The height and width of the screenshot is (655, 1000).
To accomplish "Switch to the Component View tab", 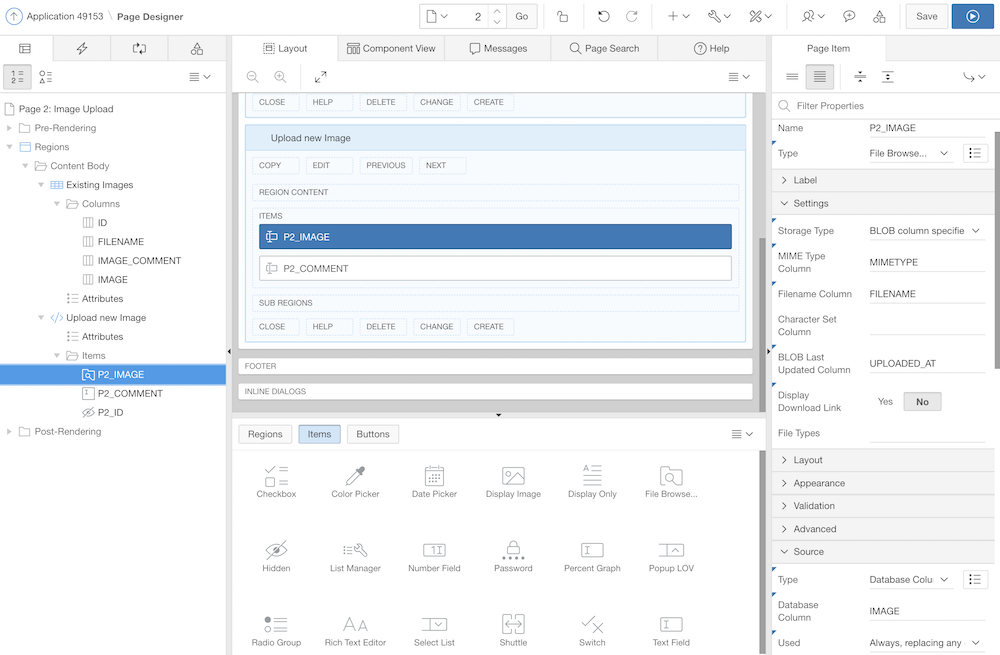I will 391,47.
